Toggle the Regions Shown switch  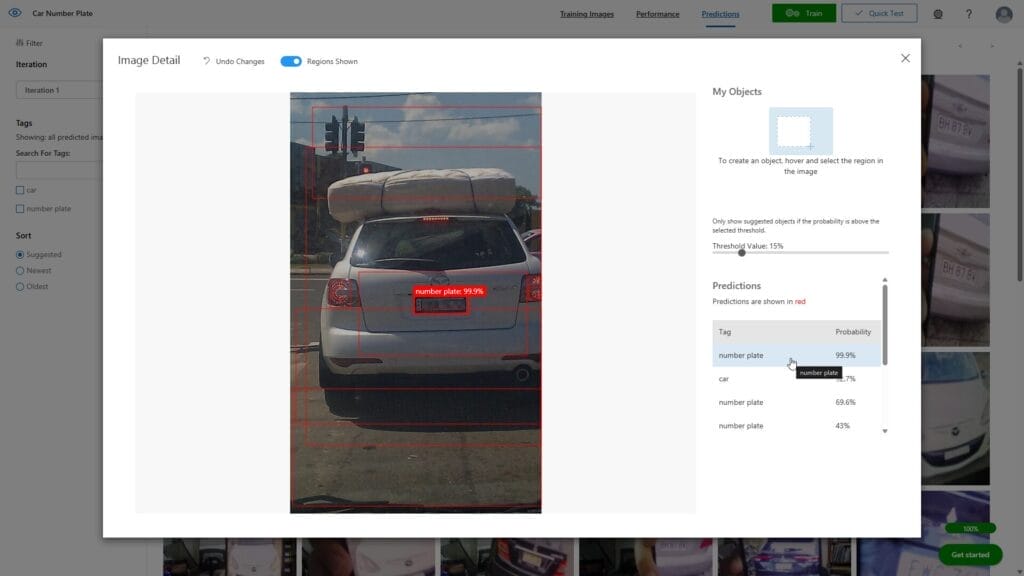click(291, 60)
